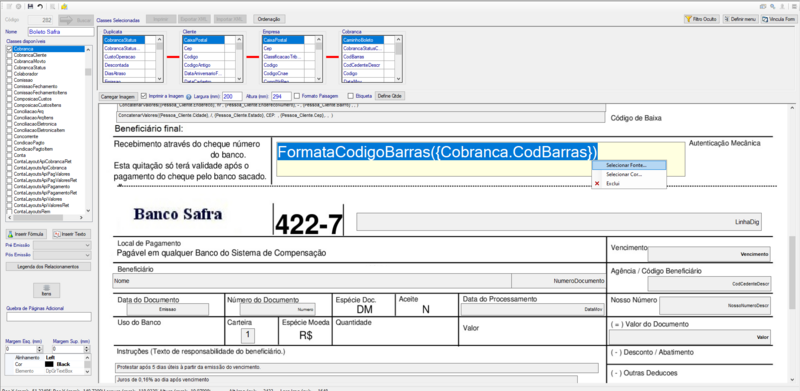Click the Cliente list down arrow
800x391 pixels.
pyautogui.click(x=239, y=79)
